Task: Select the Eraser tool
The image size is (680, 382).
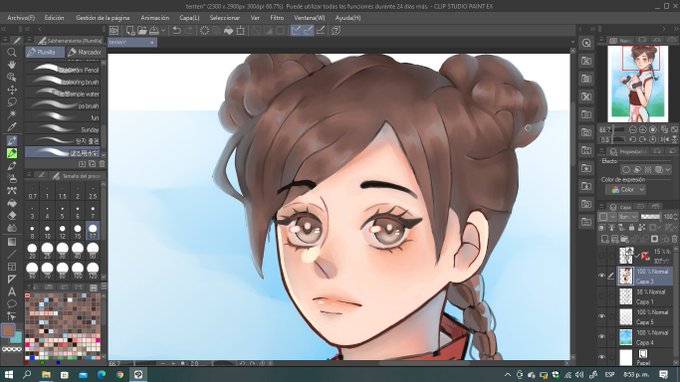Action: coord(12,215)
